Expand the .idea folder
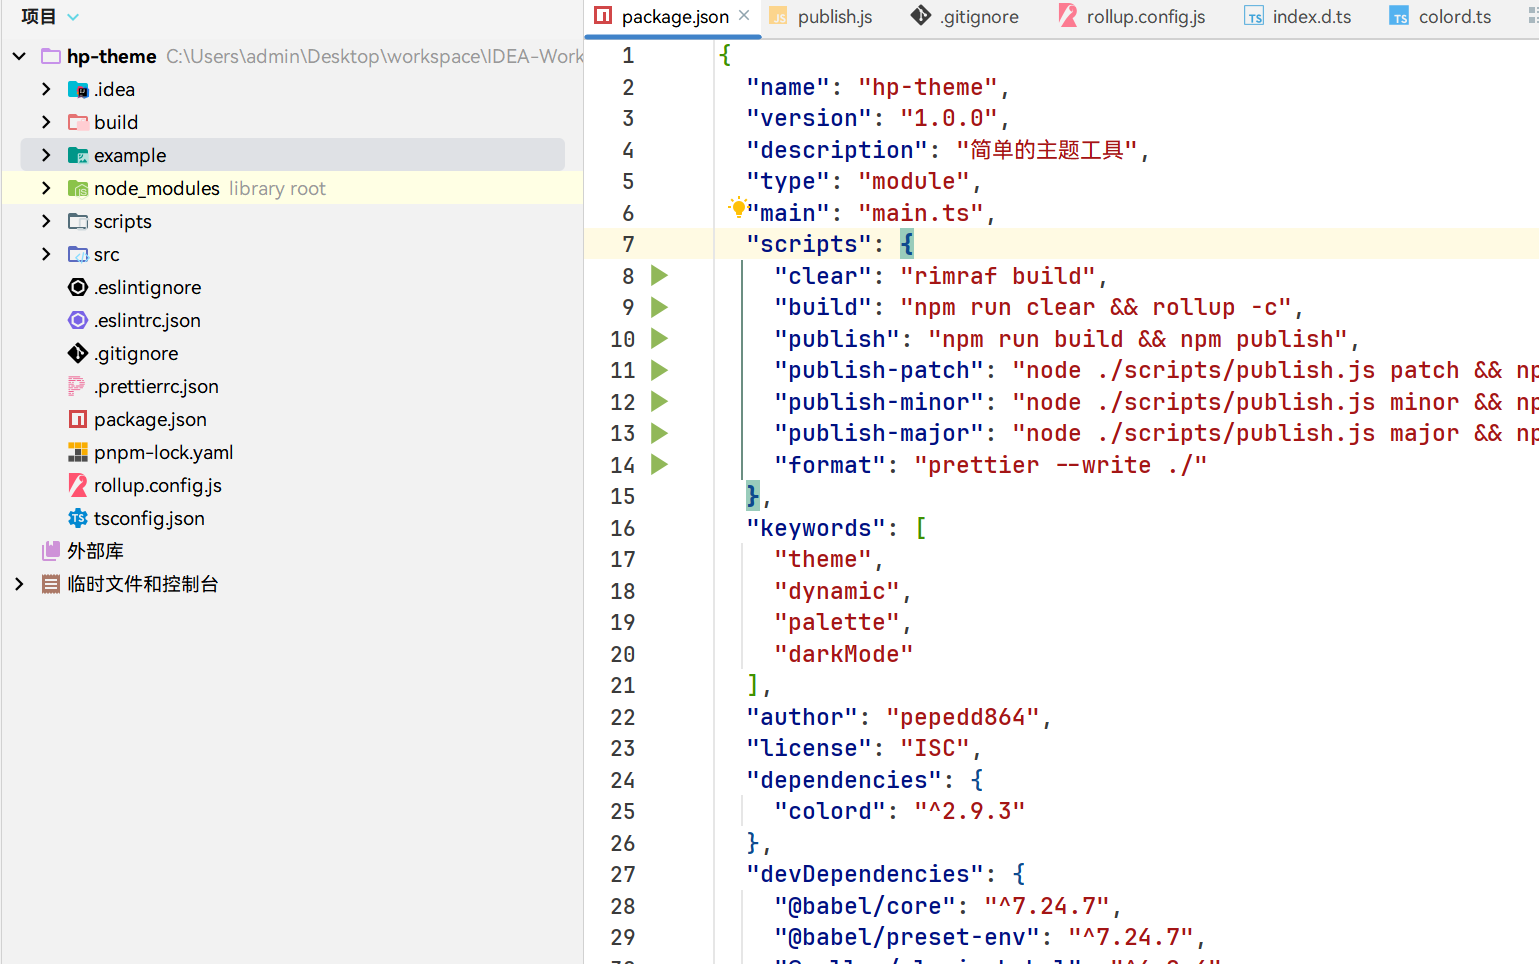Screen dimensions: 1539x964 click(46, 89)
